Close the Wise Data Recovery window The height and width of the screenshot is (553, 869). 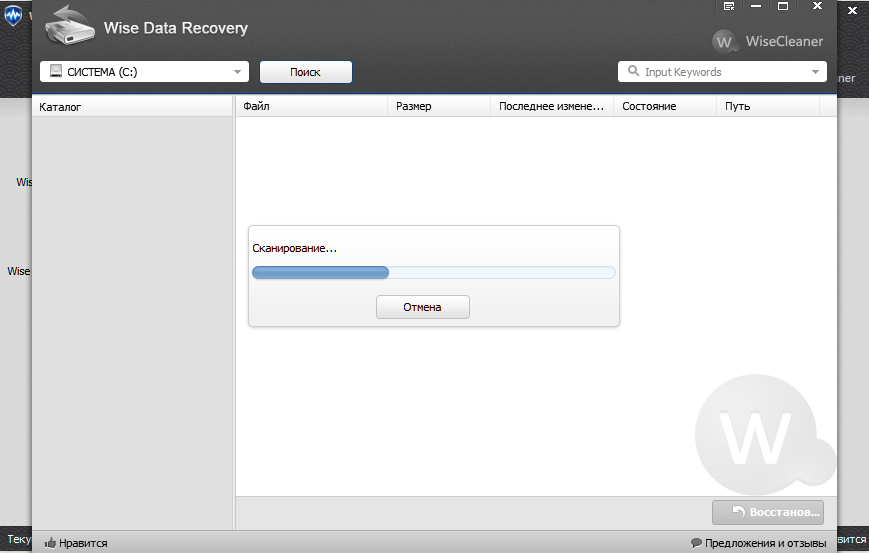817,6
